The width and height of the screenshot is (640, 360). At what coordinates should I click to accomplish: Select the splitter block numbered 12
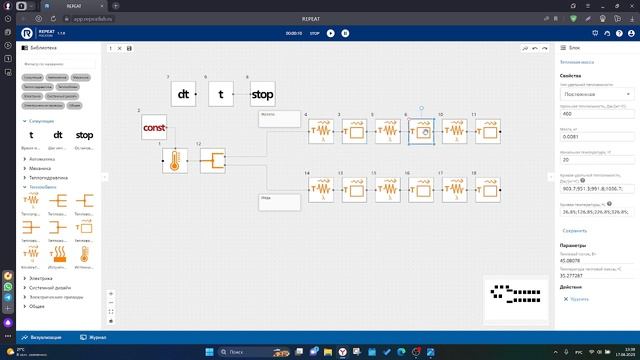[x=213, y=161]
